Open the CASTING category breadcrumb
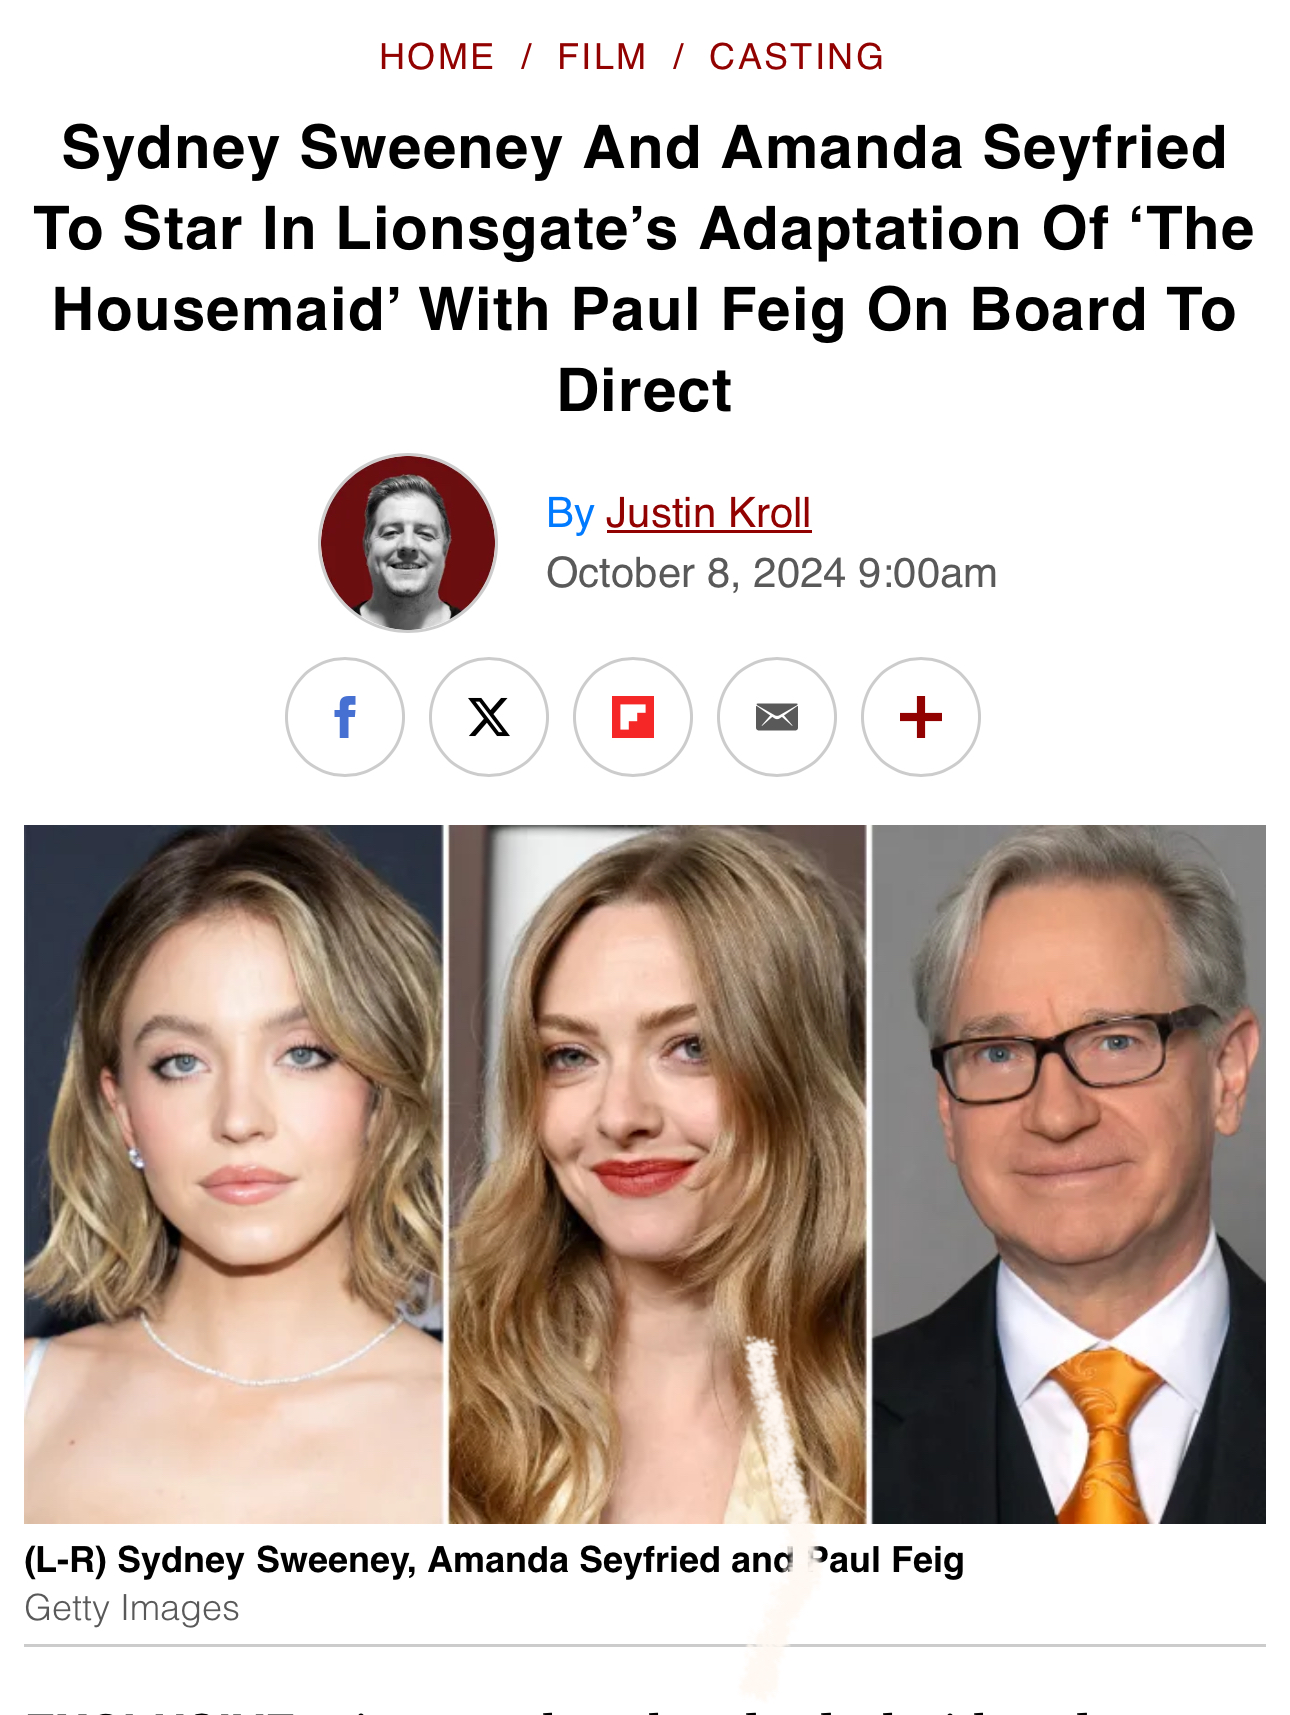 click(x=797, y=57)
